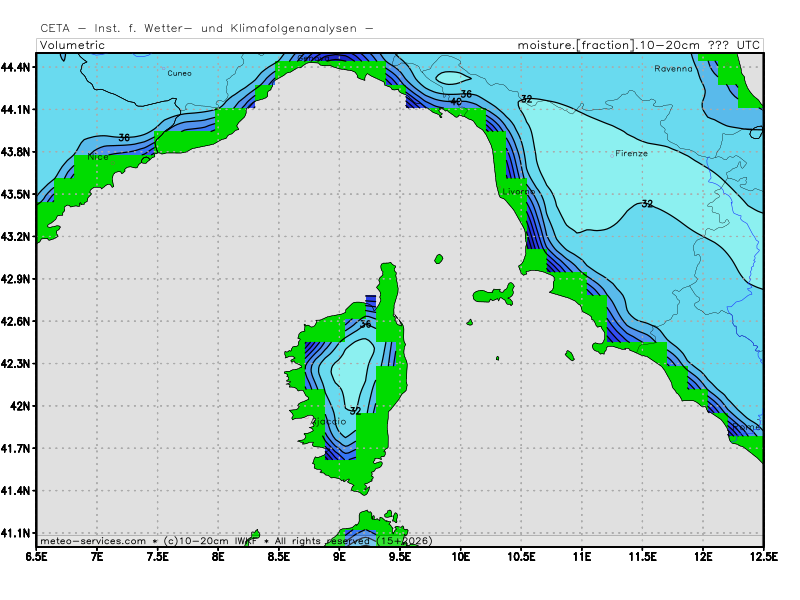Click the 36 contour label near Nice
800x600 pixels.
coord(124,137)
